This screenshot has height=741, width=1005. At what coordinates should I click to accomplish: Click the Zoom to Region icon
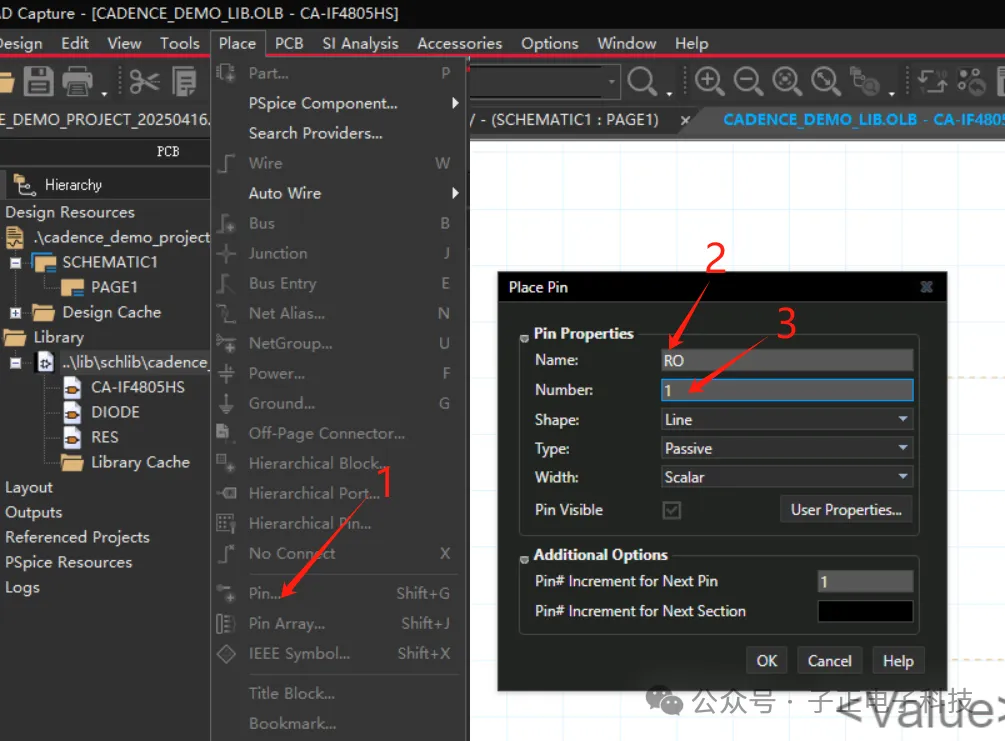coord(787,81)
